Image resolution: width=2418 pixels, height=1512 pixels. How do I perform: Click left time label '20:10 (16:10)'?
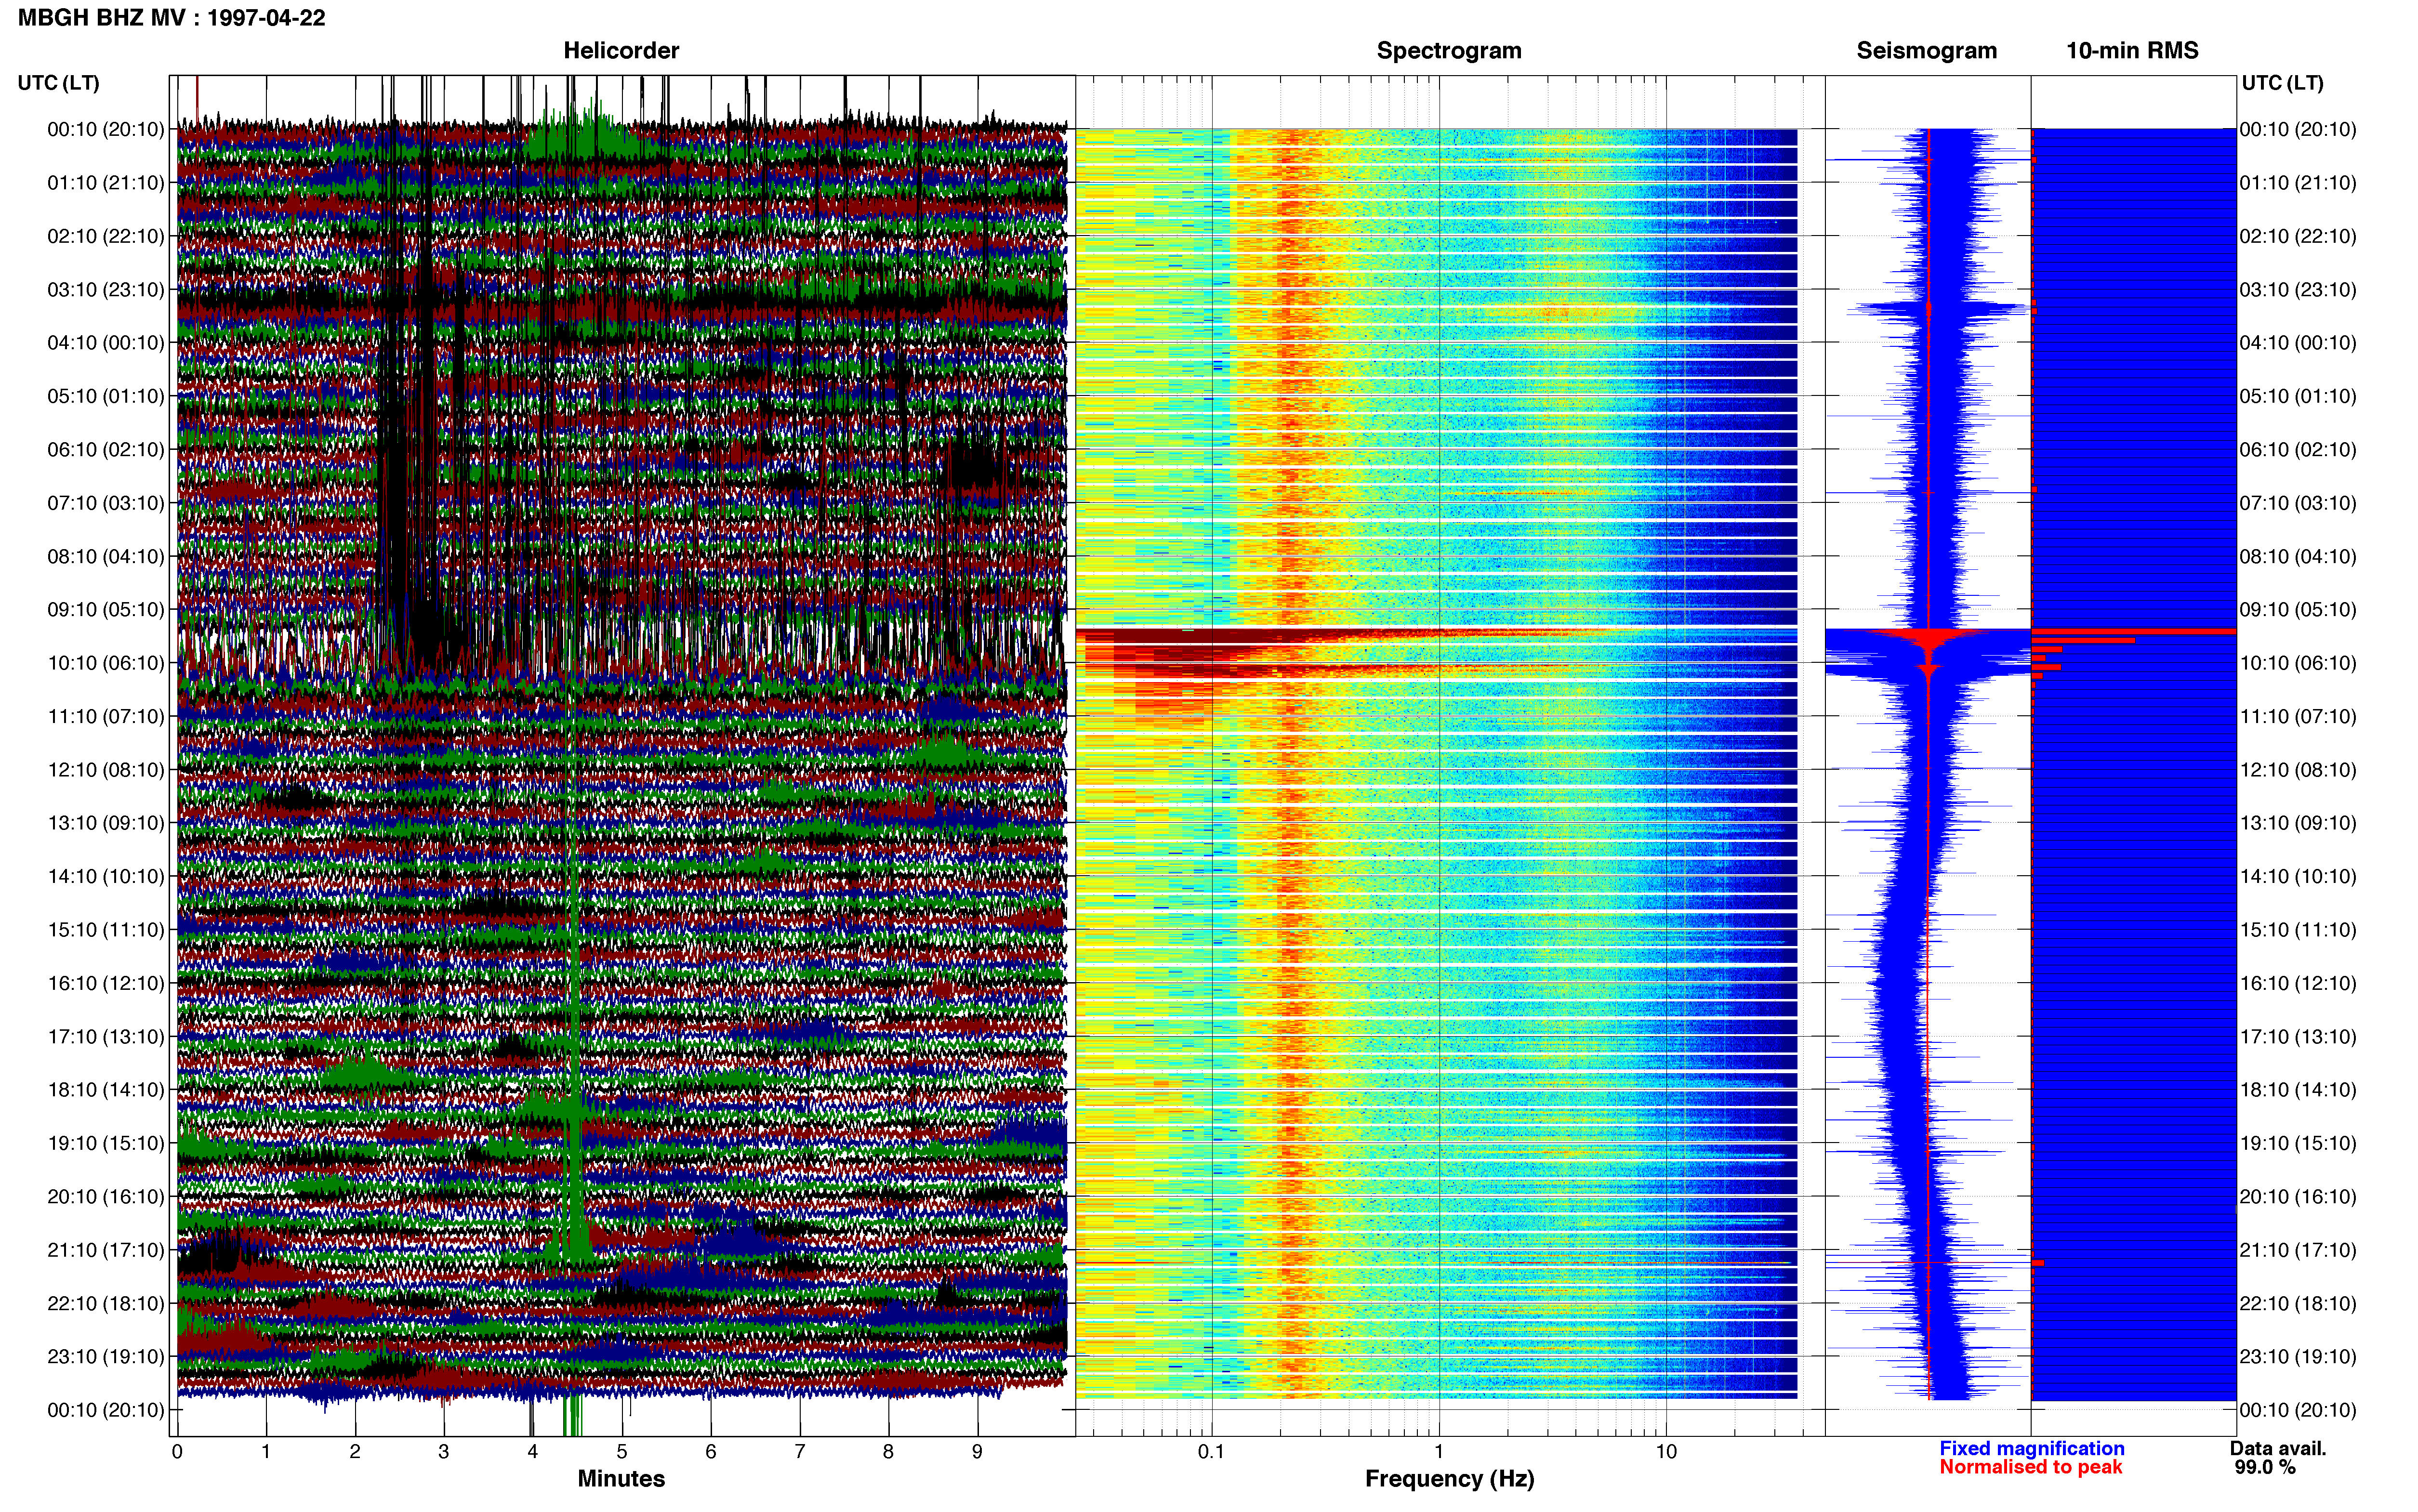106,1197
